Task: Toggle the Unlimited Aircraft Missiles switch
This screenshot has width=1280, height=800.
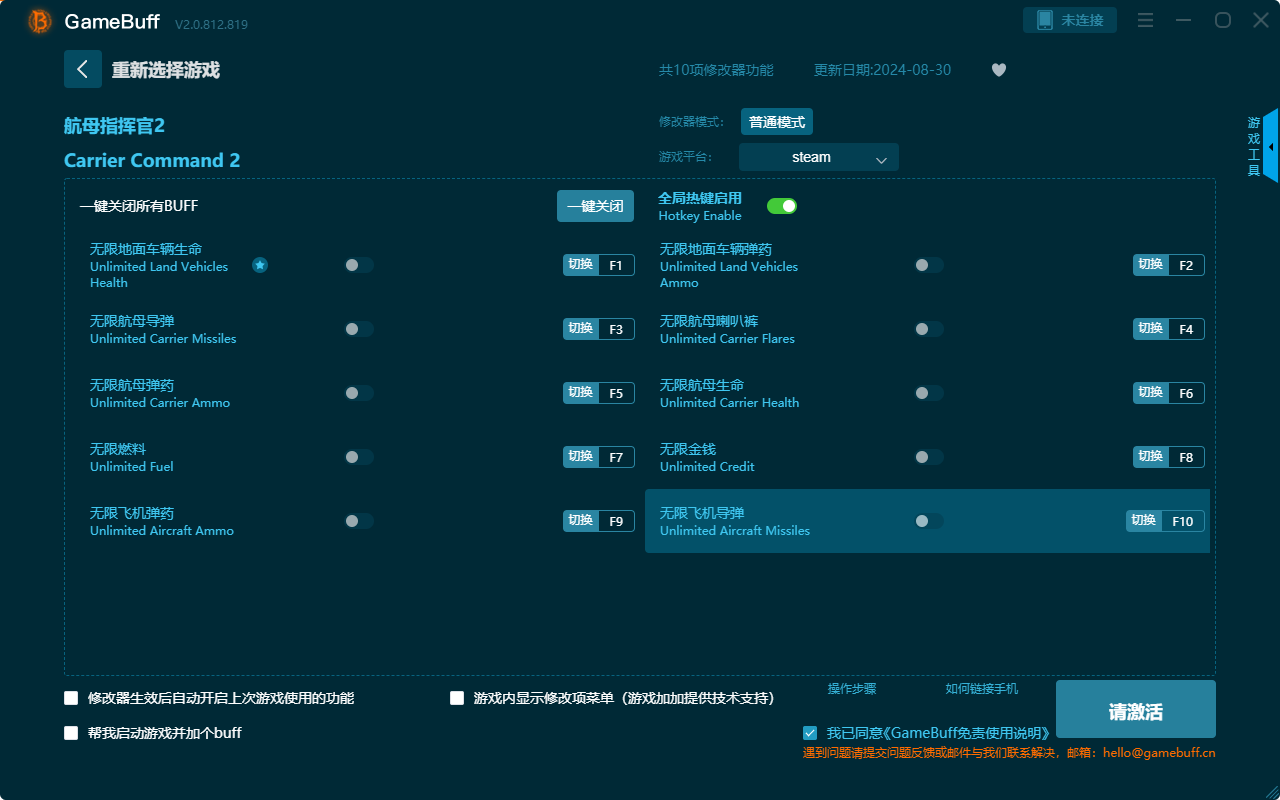Action: coord(928,520)
